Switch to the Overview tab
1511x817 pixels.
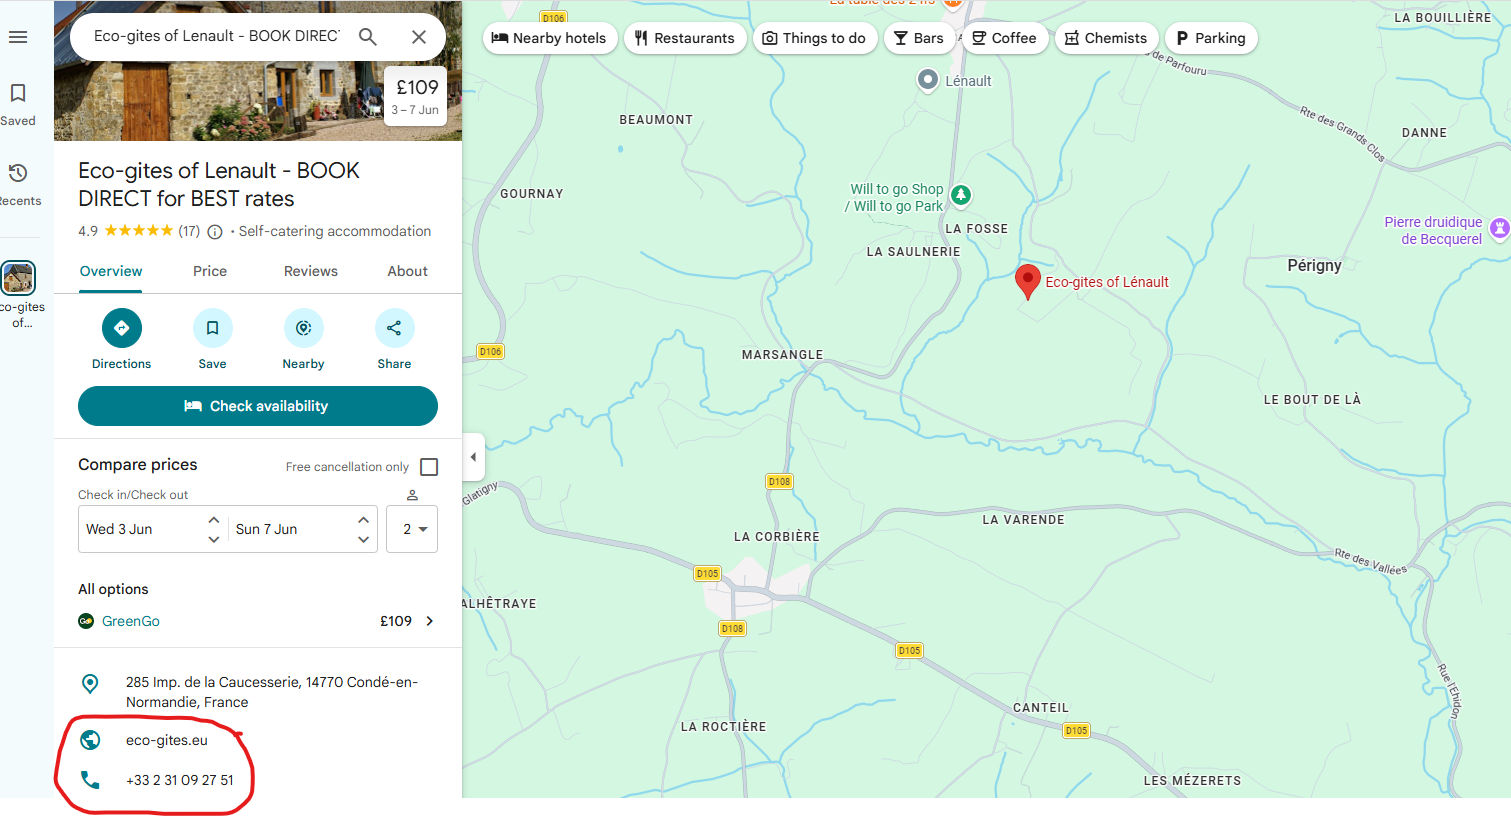pos(111,271)
